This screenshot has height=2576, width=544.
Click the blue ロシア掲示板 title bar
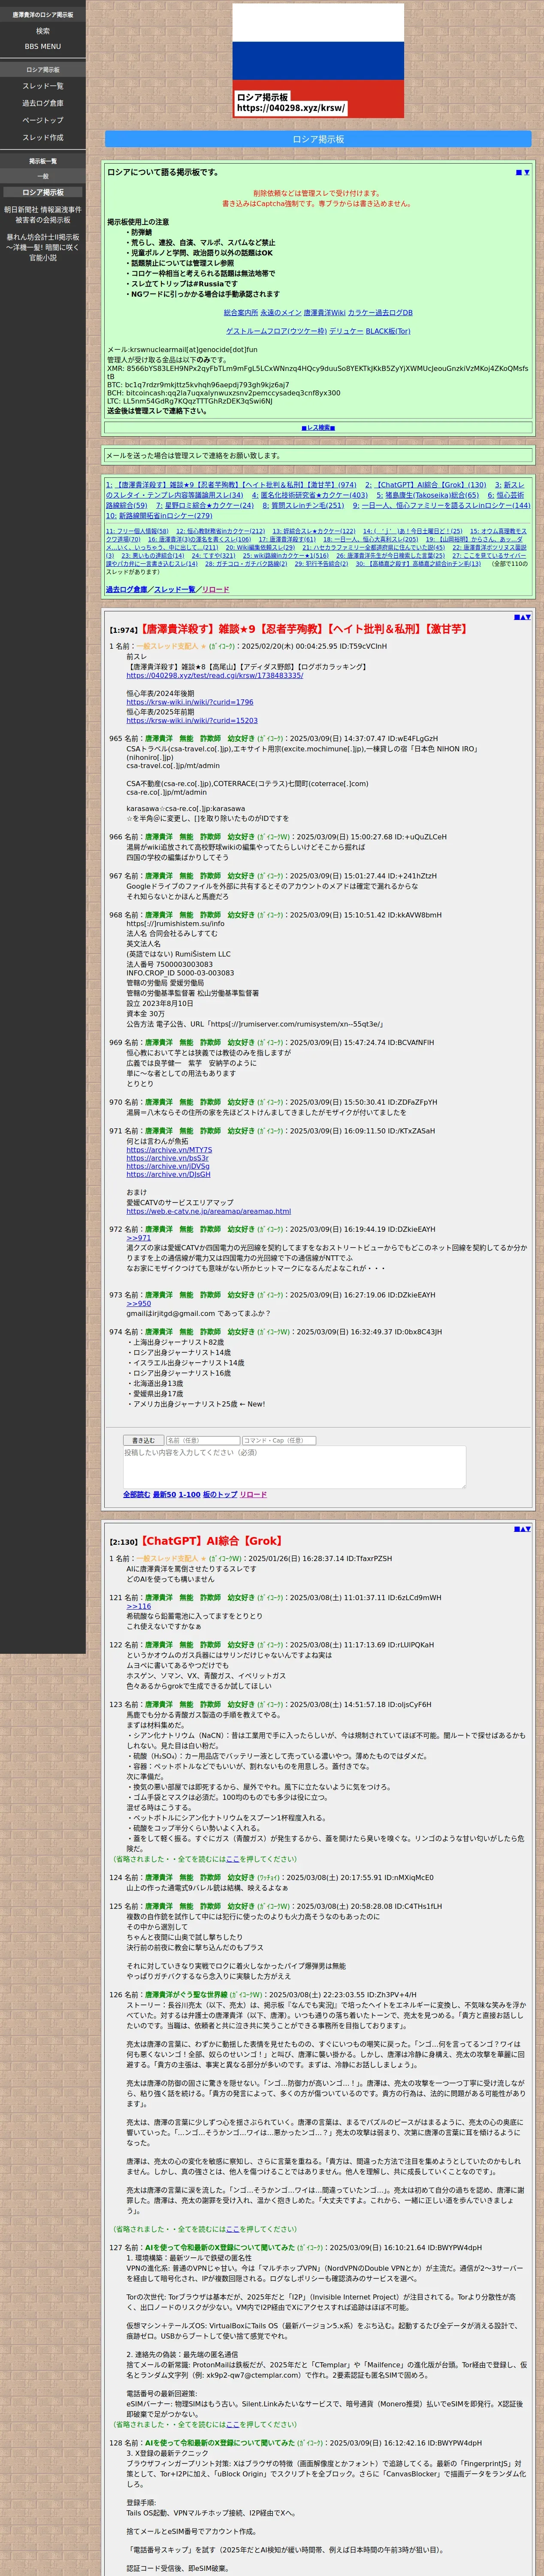click(x=318, y=139)
